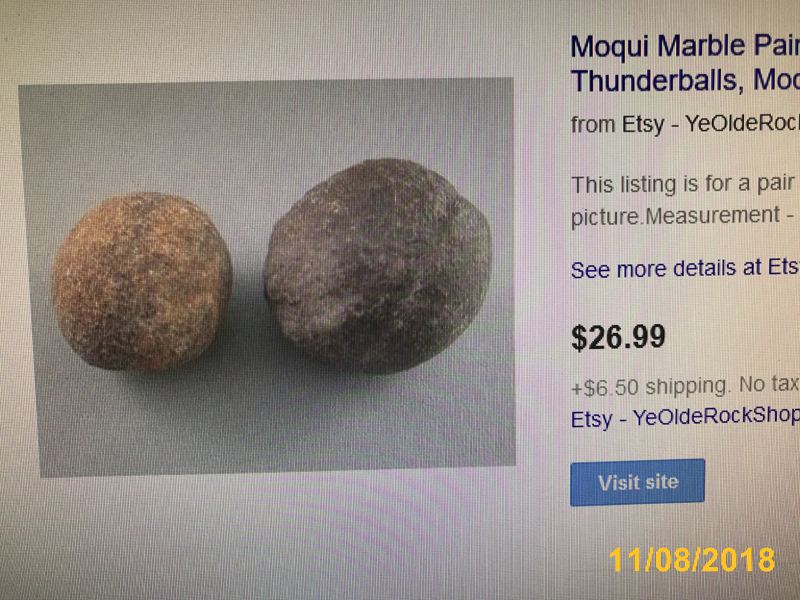Click the word Visit on the blue button
This screenshot has height=600, width=800.
pyautogui.click(x=617, y=482)
